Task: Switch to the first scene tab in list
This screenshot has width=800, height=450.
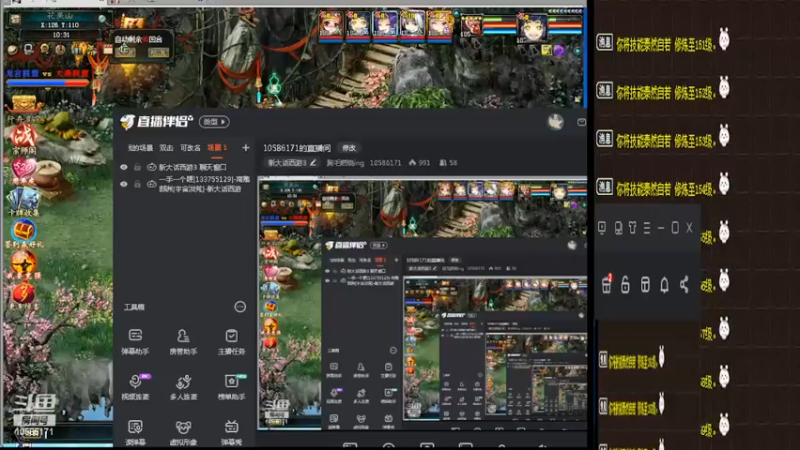Action: [x=140, y=148]
